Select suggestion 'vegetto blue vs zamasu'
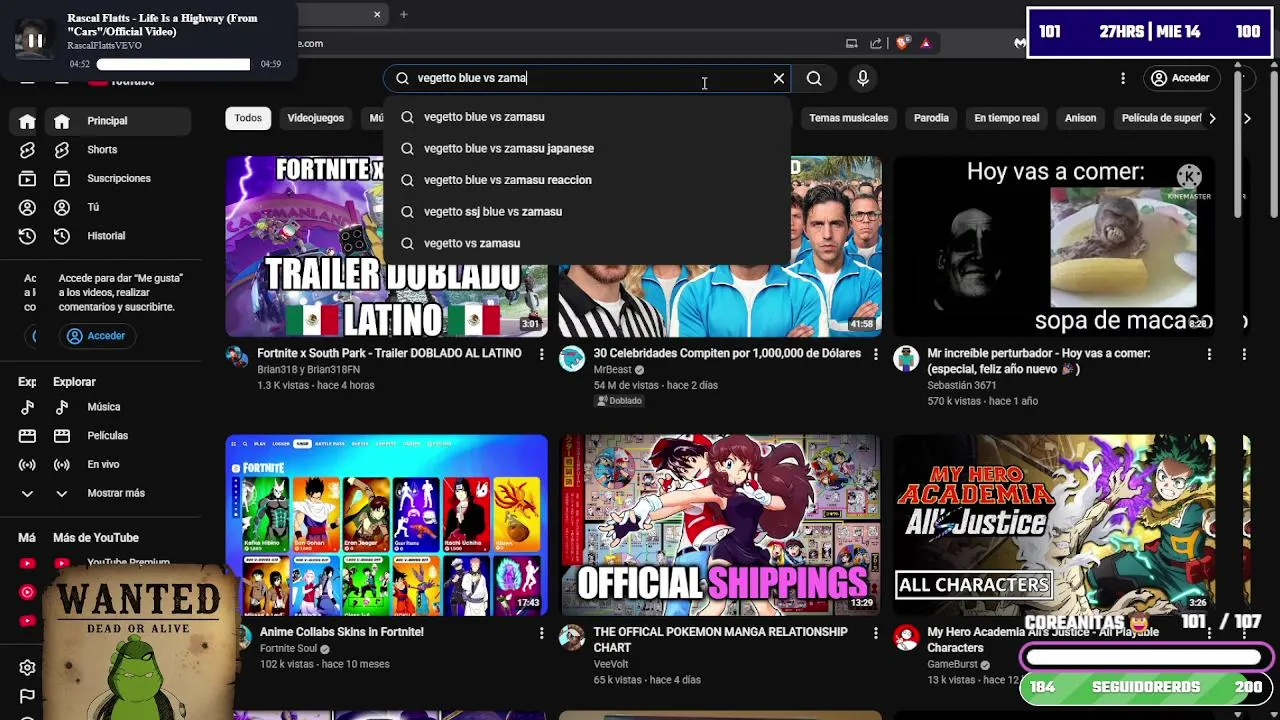Image resolution: width=1280 pixels, height=720 pixels. (x=587, y=117)
